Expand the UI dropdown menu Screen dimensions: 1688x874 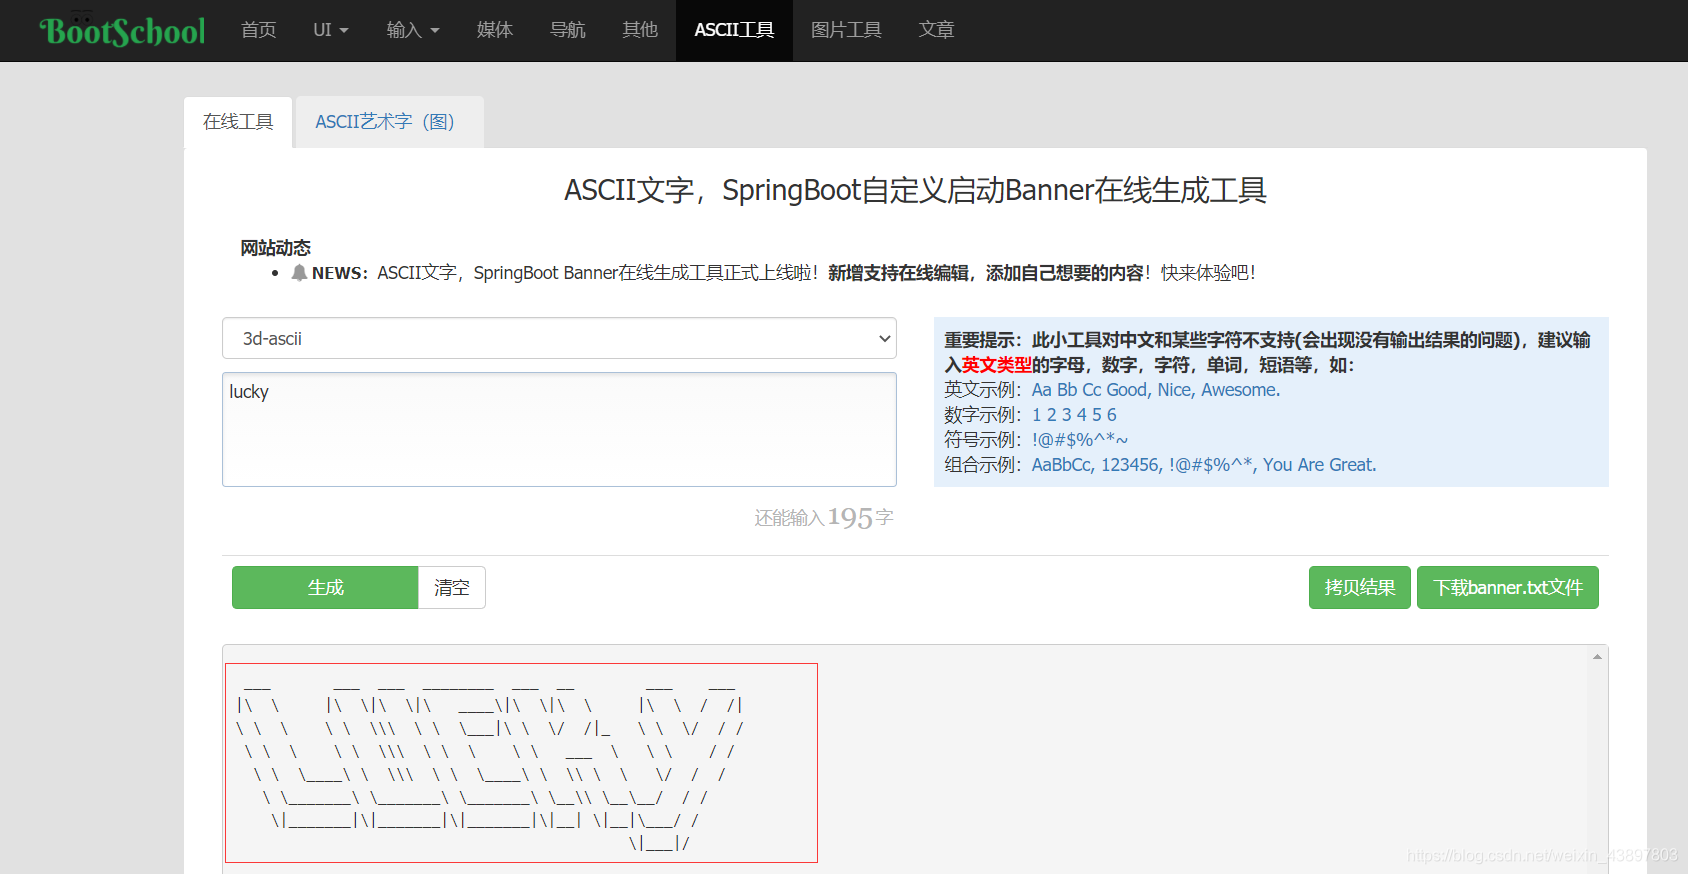click(331, 30)
